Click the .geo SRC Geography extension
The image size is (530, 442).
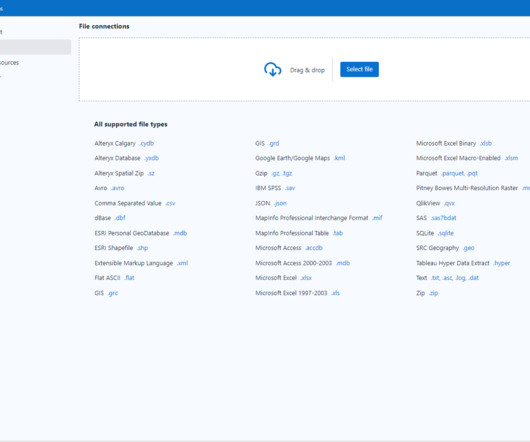click(468, 248)
